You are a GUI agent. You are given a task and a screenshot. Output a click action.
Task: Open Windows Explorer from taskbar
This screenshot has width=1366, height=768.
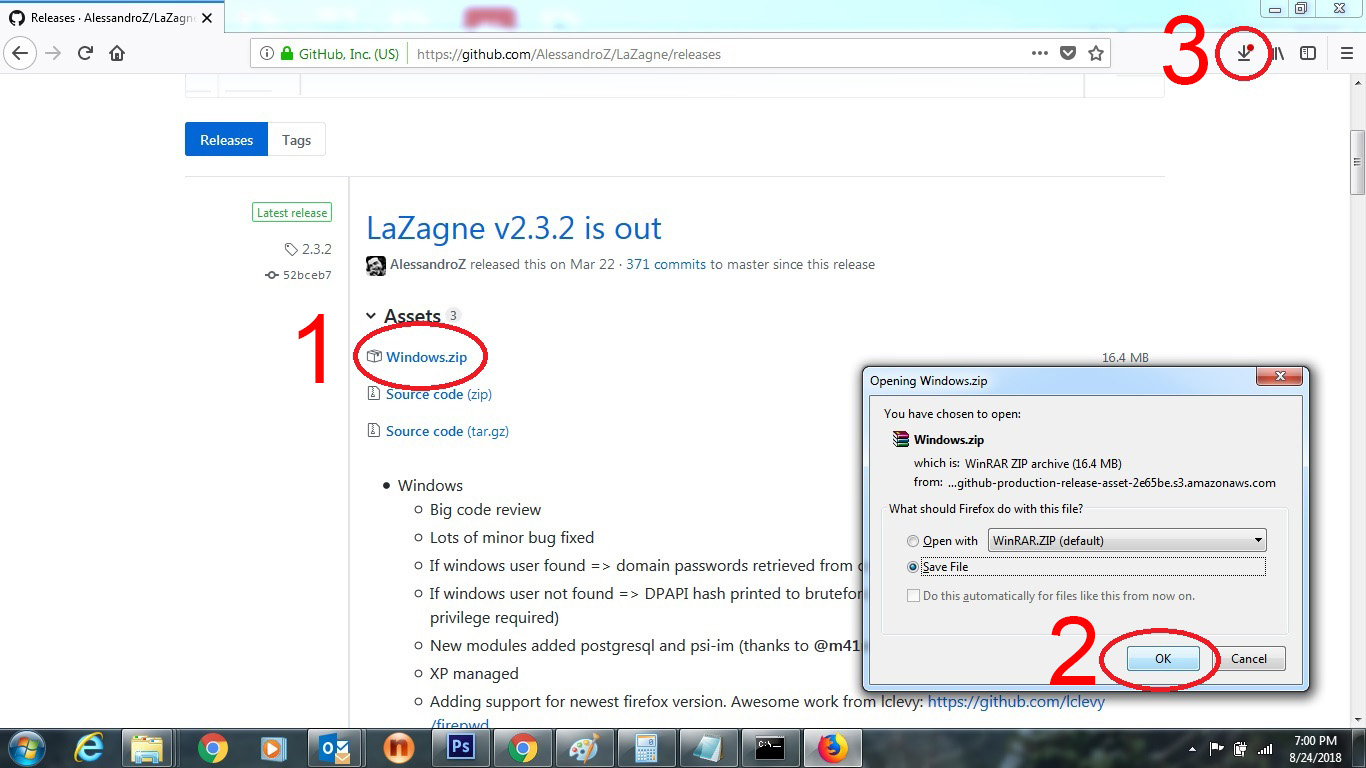pos(147,748)
